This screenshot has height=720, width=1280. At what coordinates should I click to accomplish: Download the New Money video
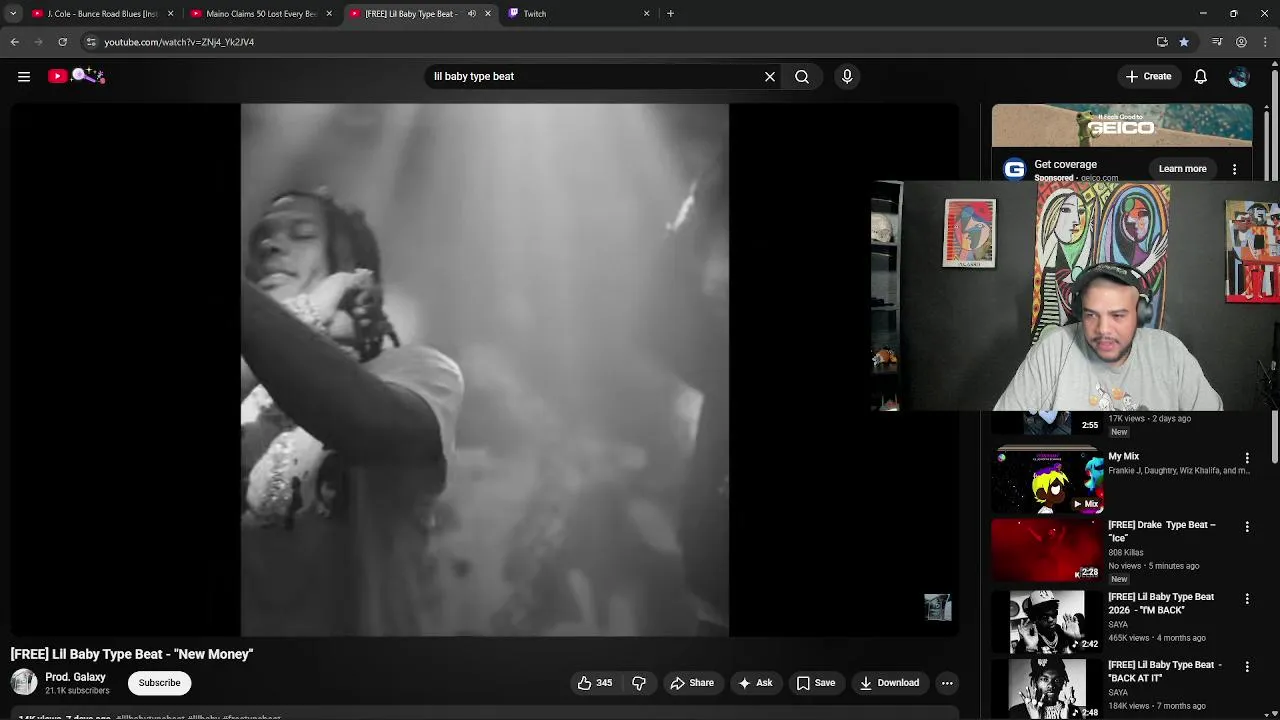(x=889, y=683)
